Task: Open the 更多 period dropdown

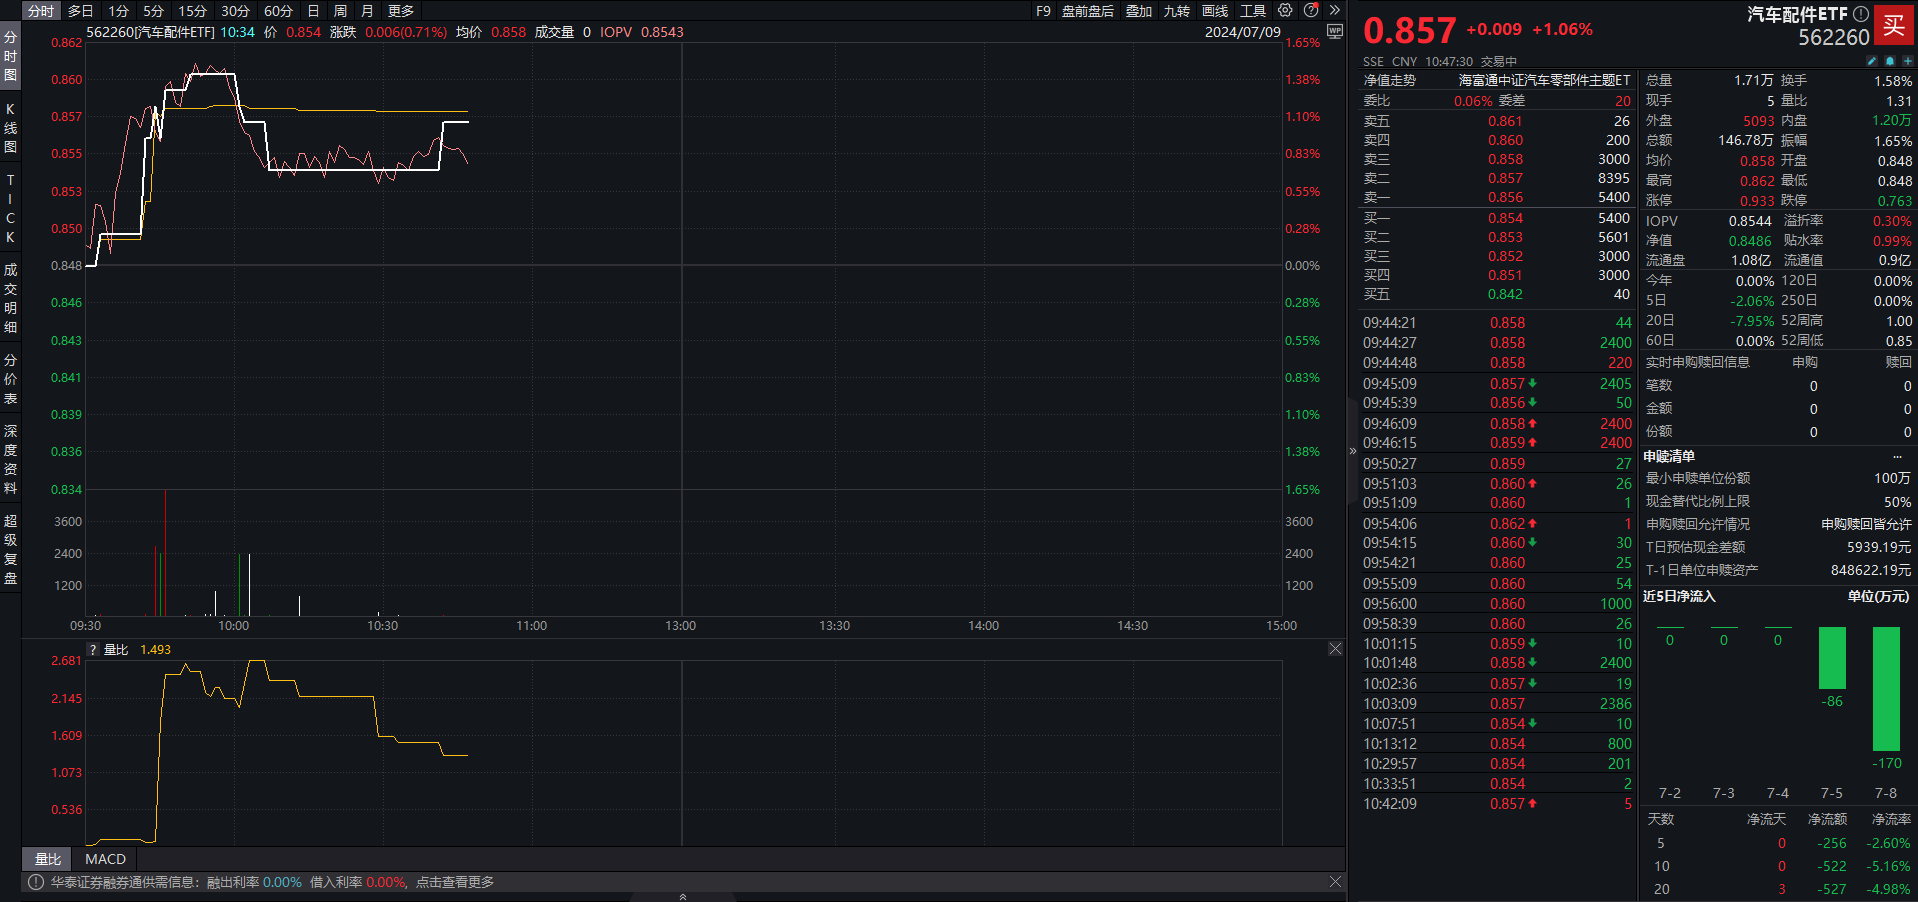Action: 401,11
